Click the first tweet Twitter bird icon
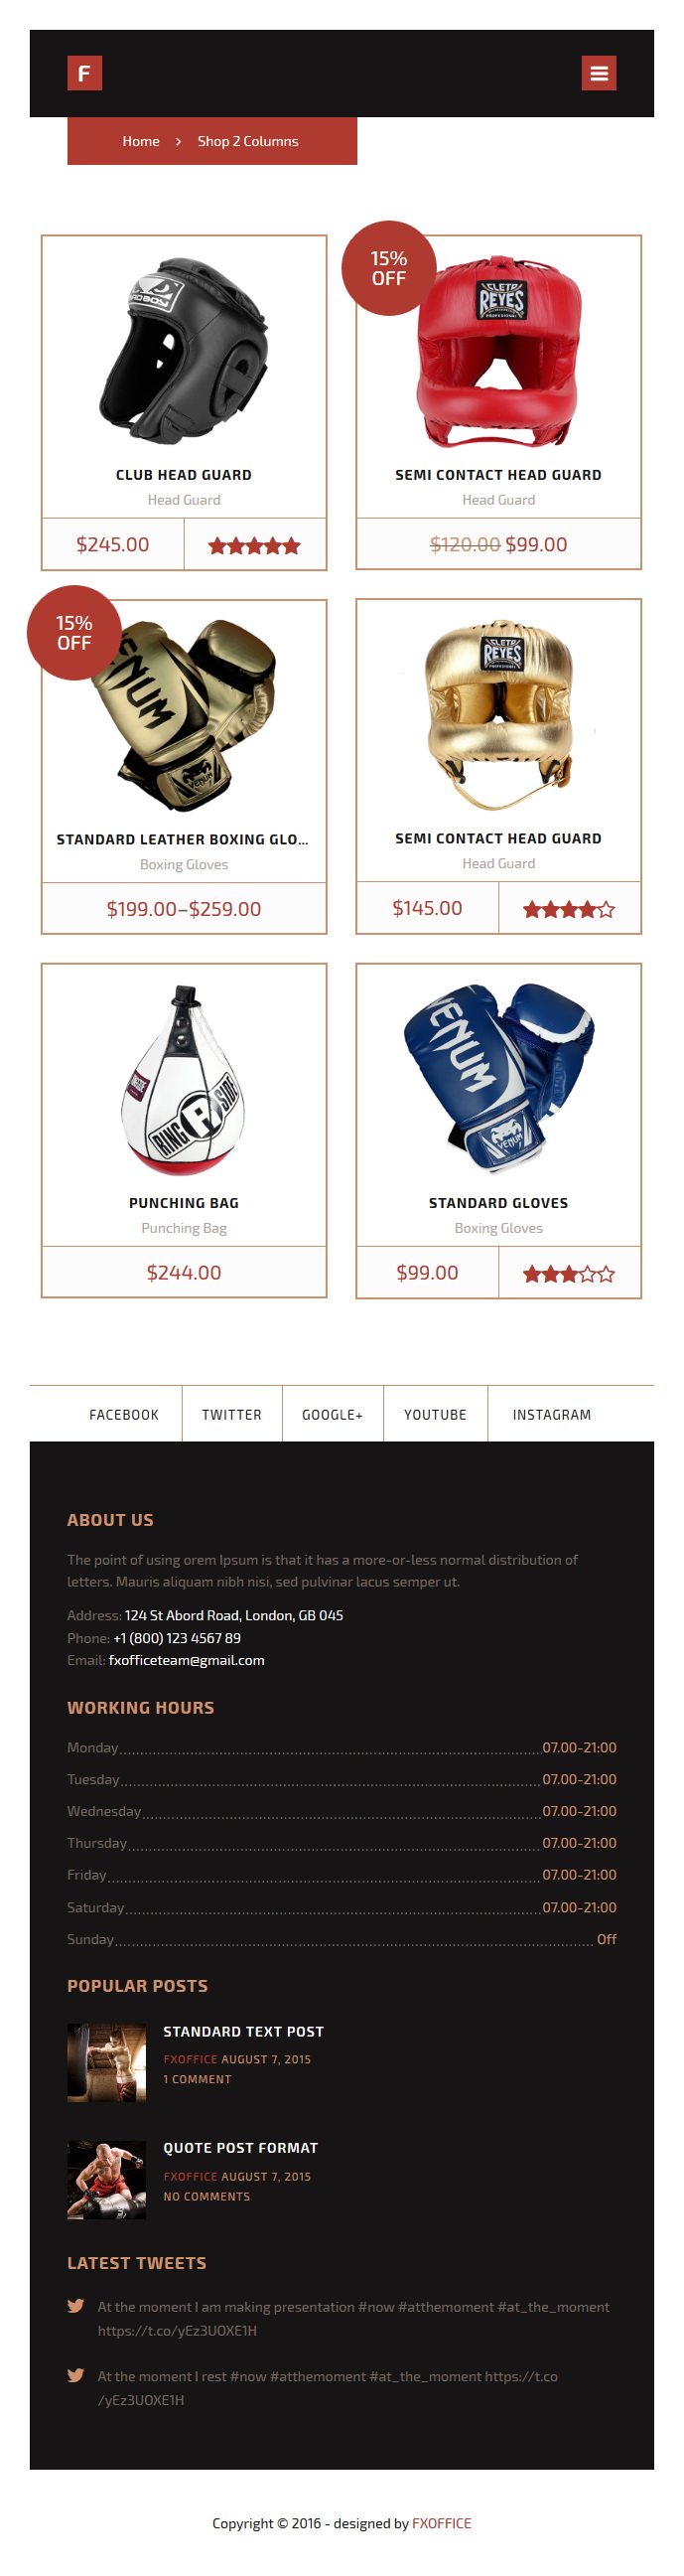The width and height of the screenshot is (684, 2576). pyautogui.click(x=76, y=2305)
